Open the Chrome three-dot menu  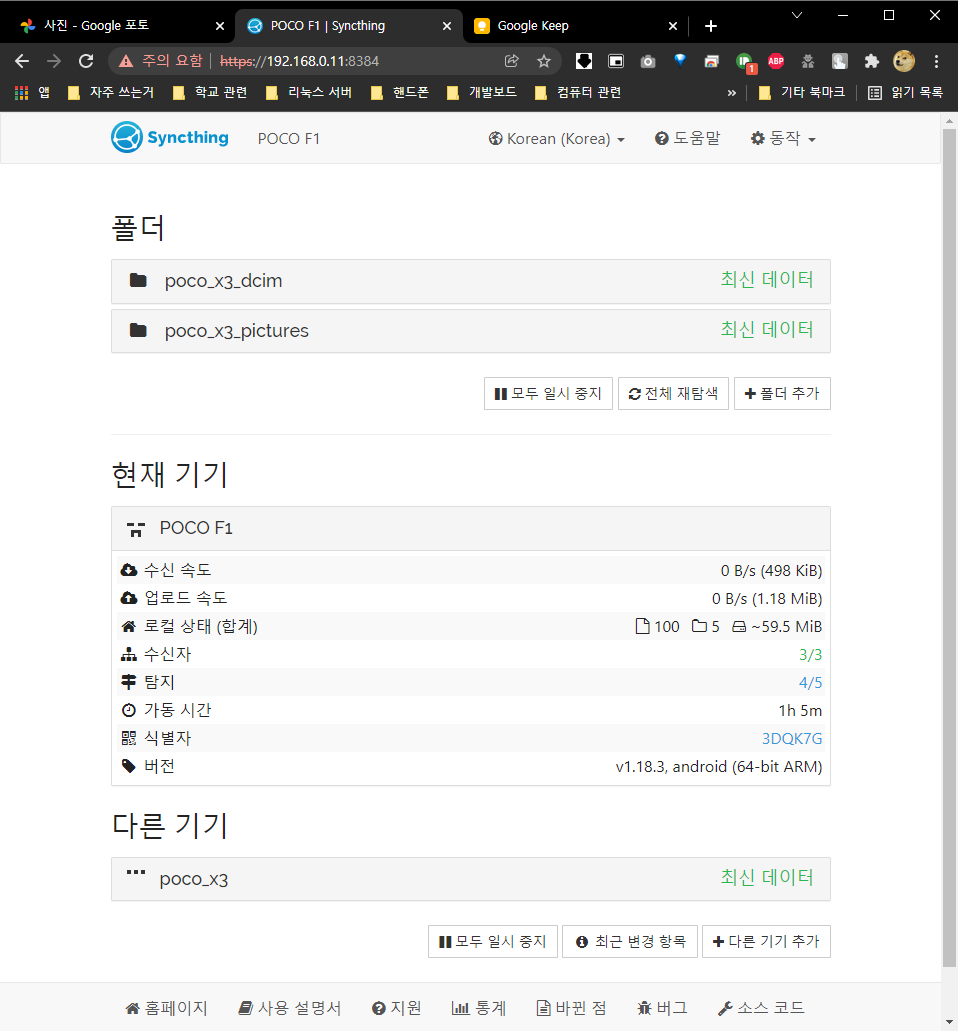pos(936,61)
